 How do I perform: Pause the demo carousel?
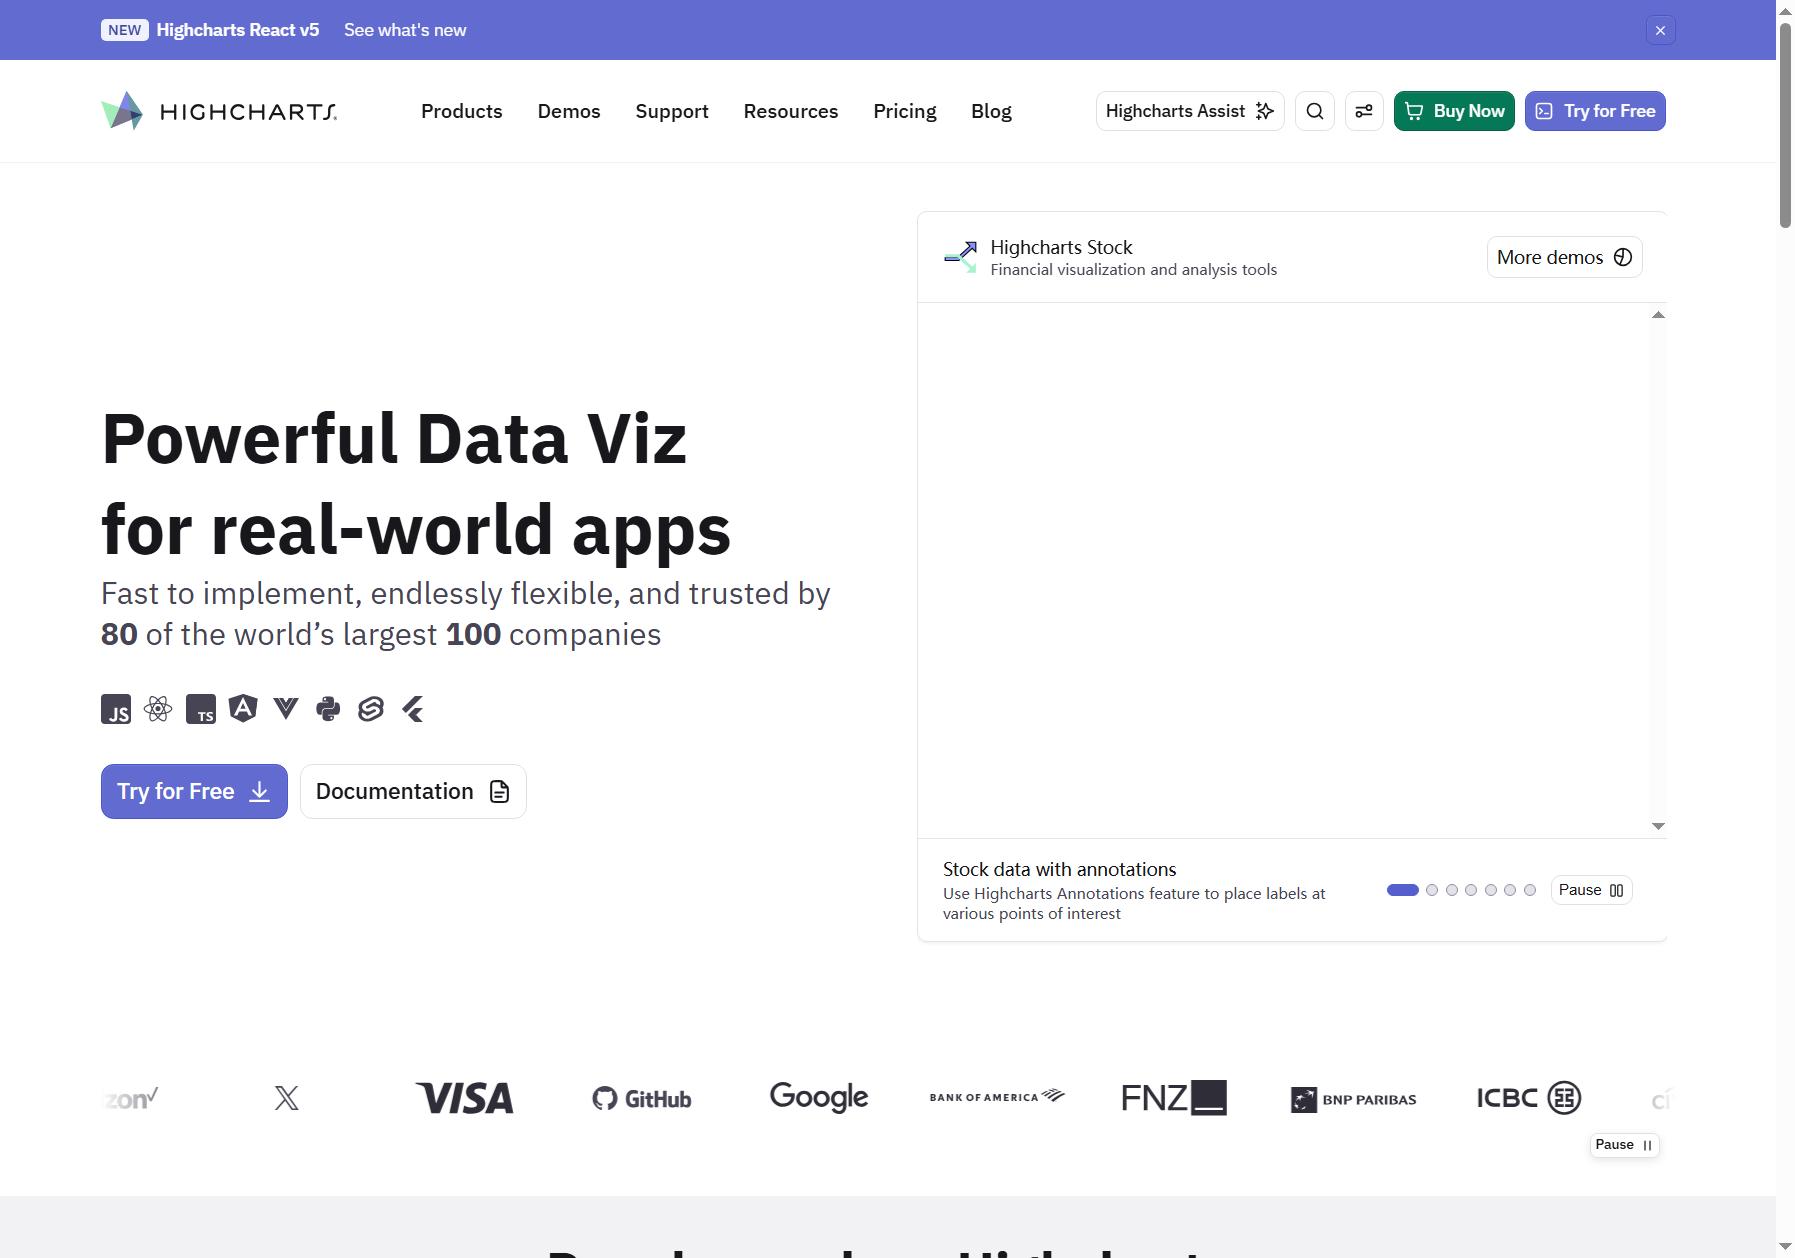[x=1591, y=890]
